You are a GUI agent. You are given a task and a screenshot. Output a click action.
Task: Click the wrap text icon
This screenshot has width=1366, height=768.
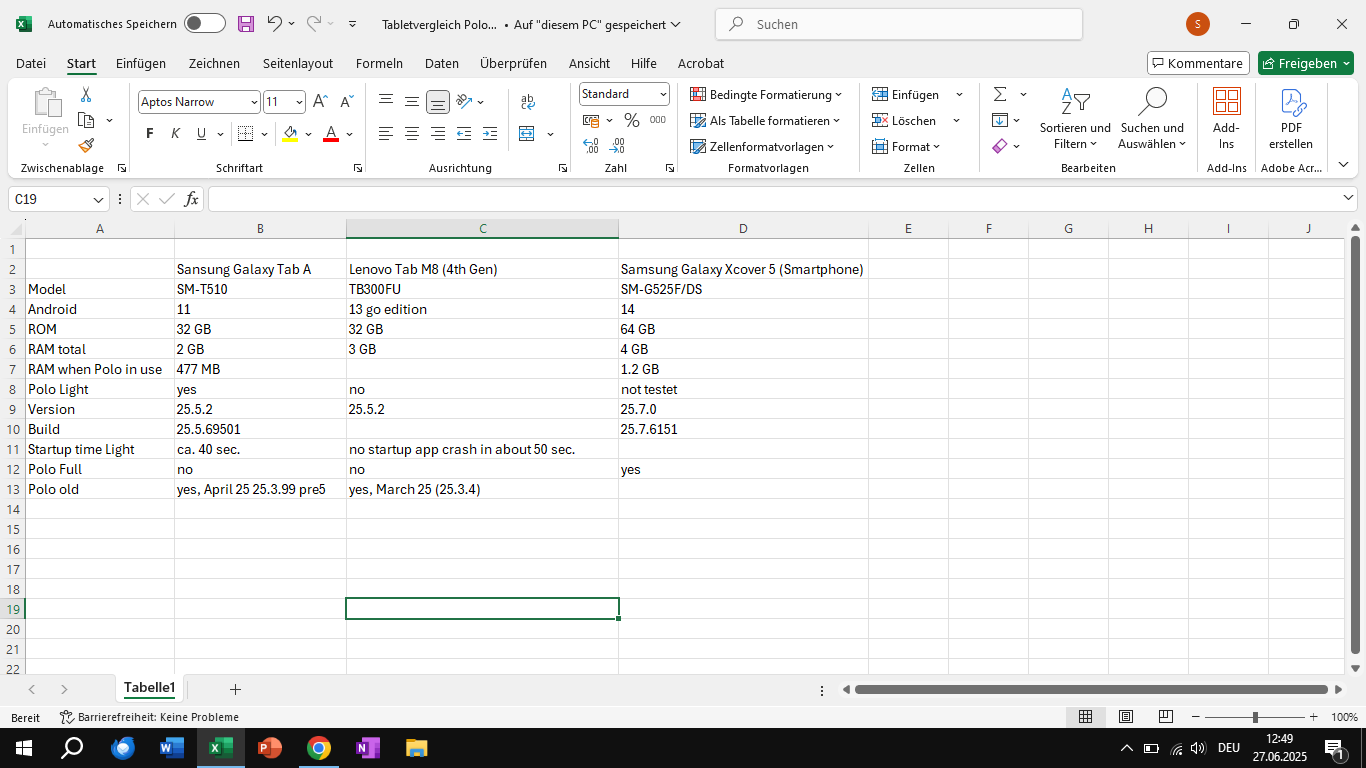click(528, 101)
